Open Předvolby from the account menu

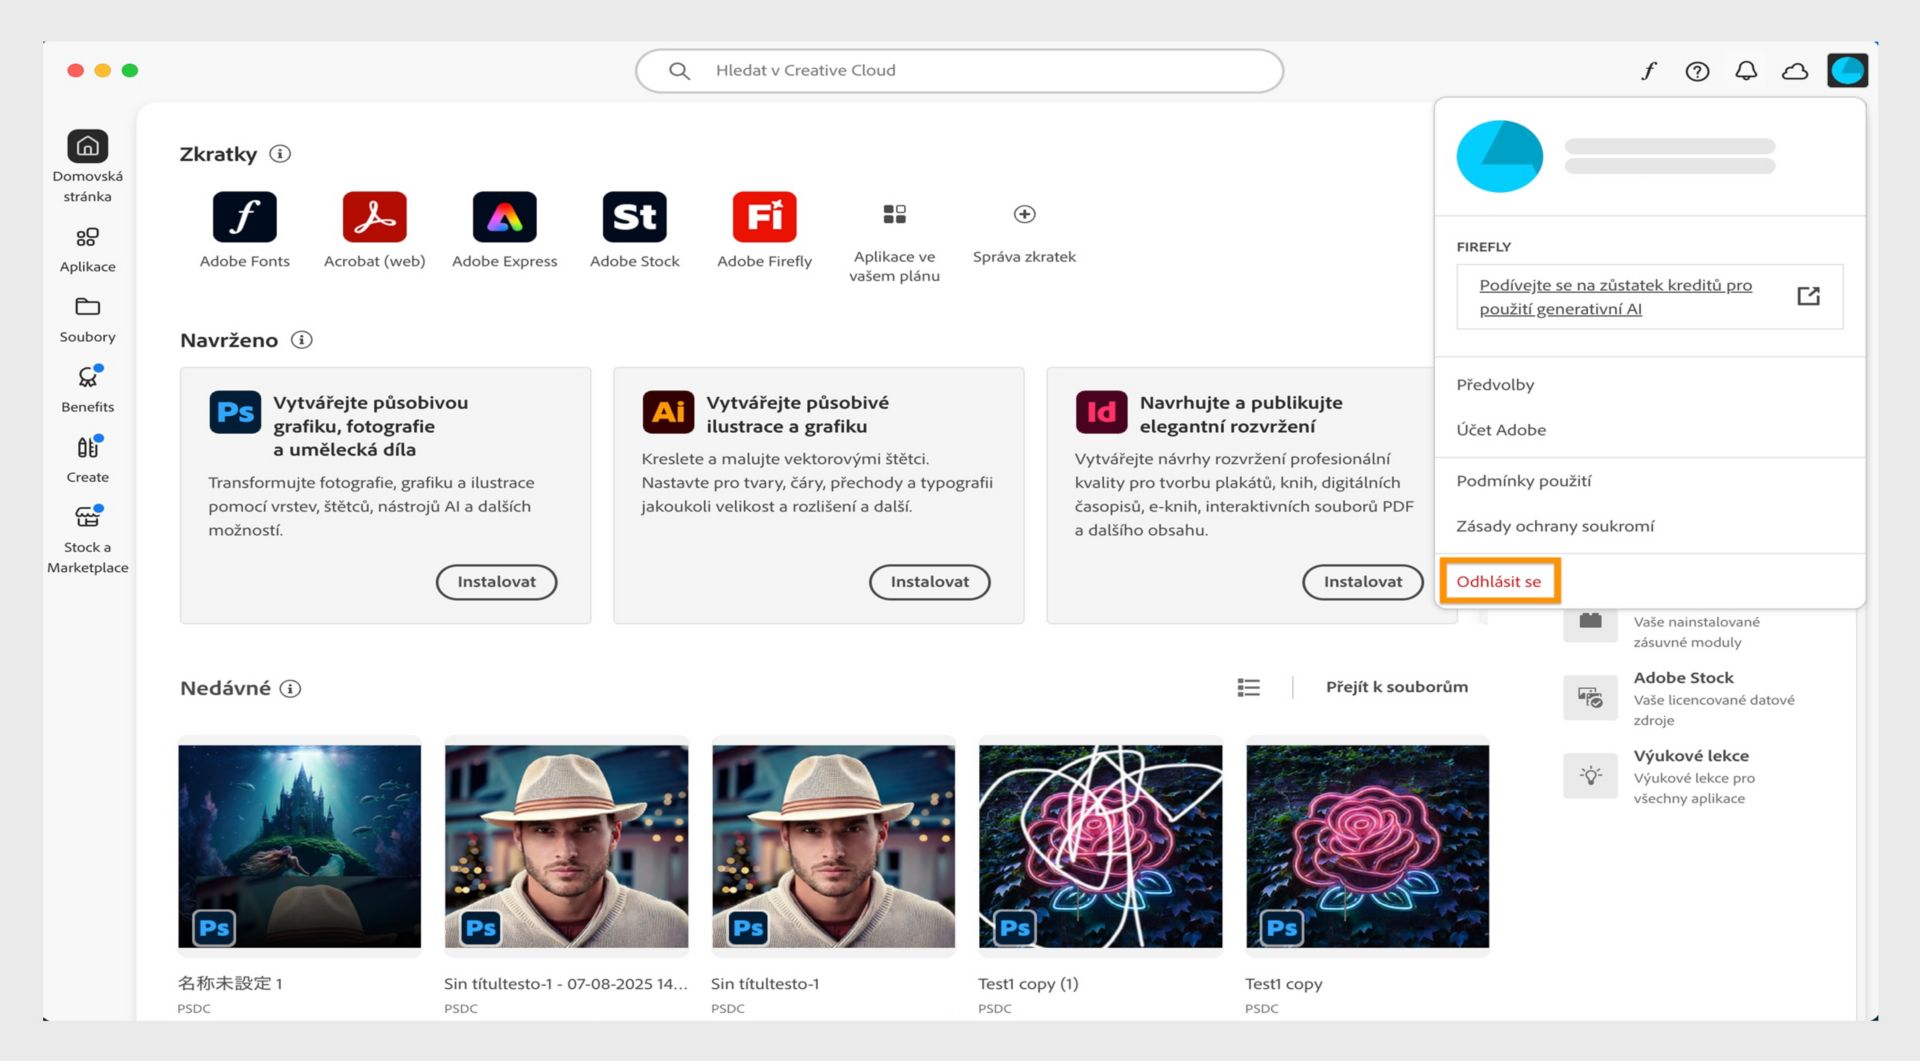click(1496, 384)
